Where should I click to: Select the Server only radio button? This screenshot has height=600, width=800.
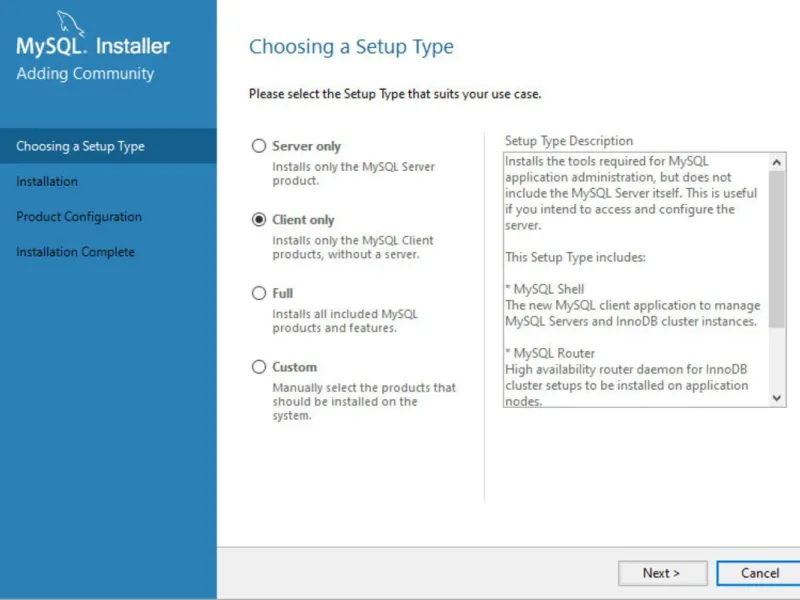(x=259, y=146)
